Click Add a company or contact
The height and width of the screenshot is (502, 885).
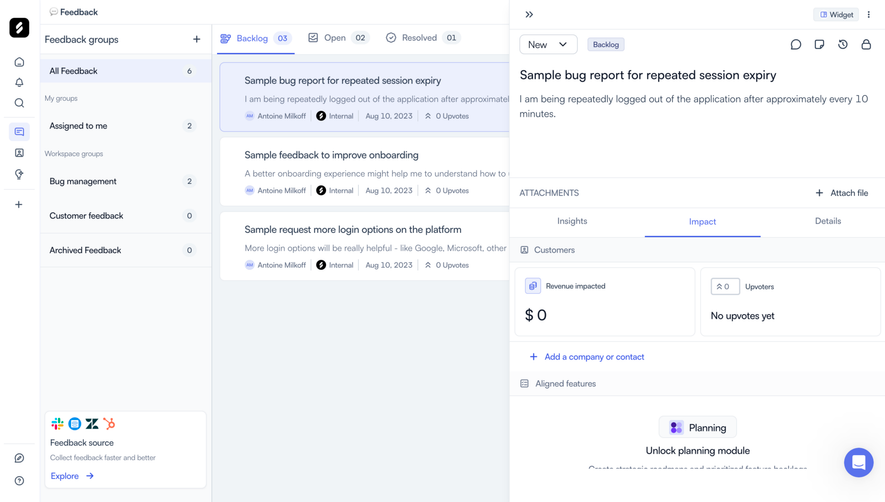pyautogui.click(x=587, y=357)
